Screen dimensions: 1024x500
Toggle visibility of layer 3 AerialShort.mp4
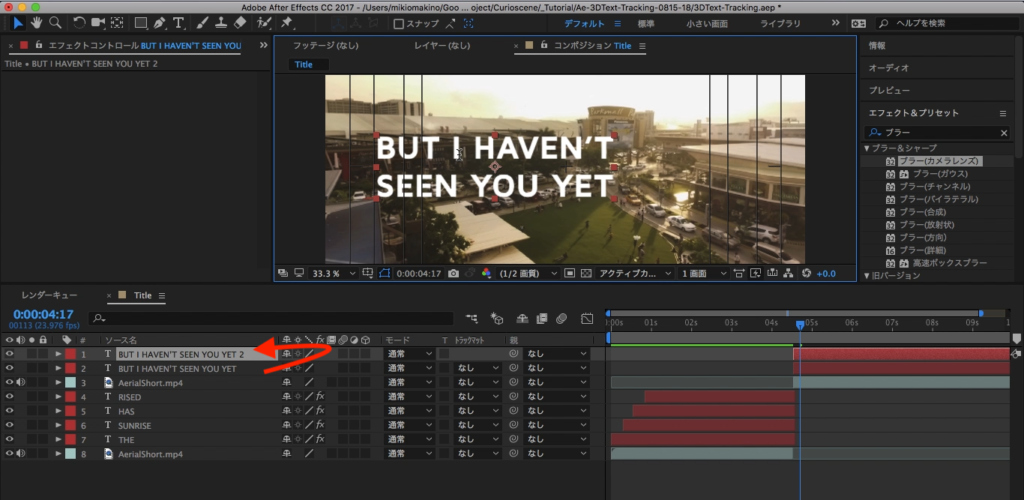tap(10, 383)
